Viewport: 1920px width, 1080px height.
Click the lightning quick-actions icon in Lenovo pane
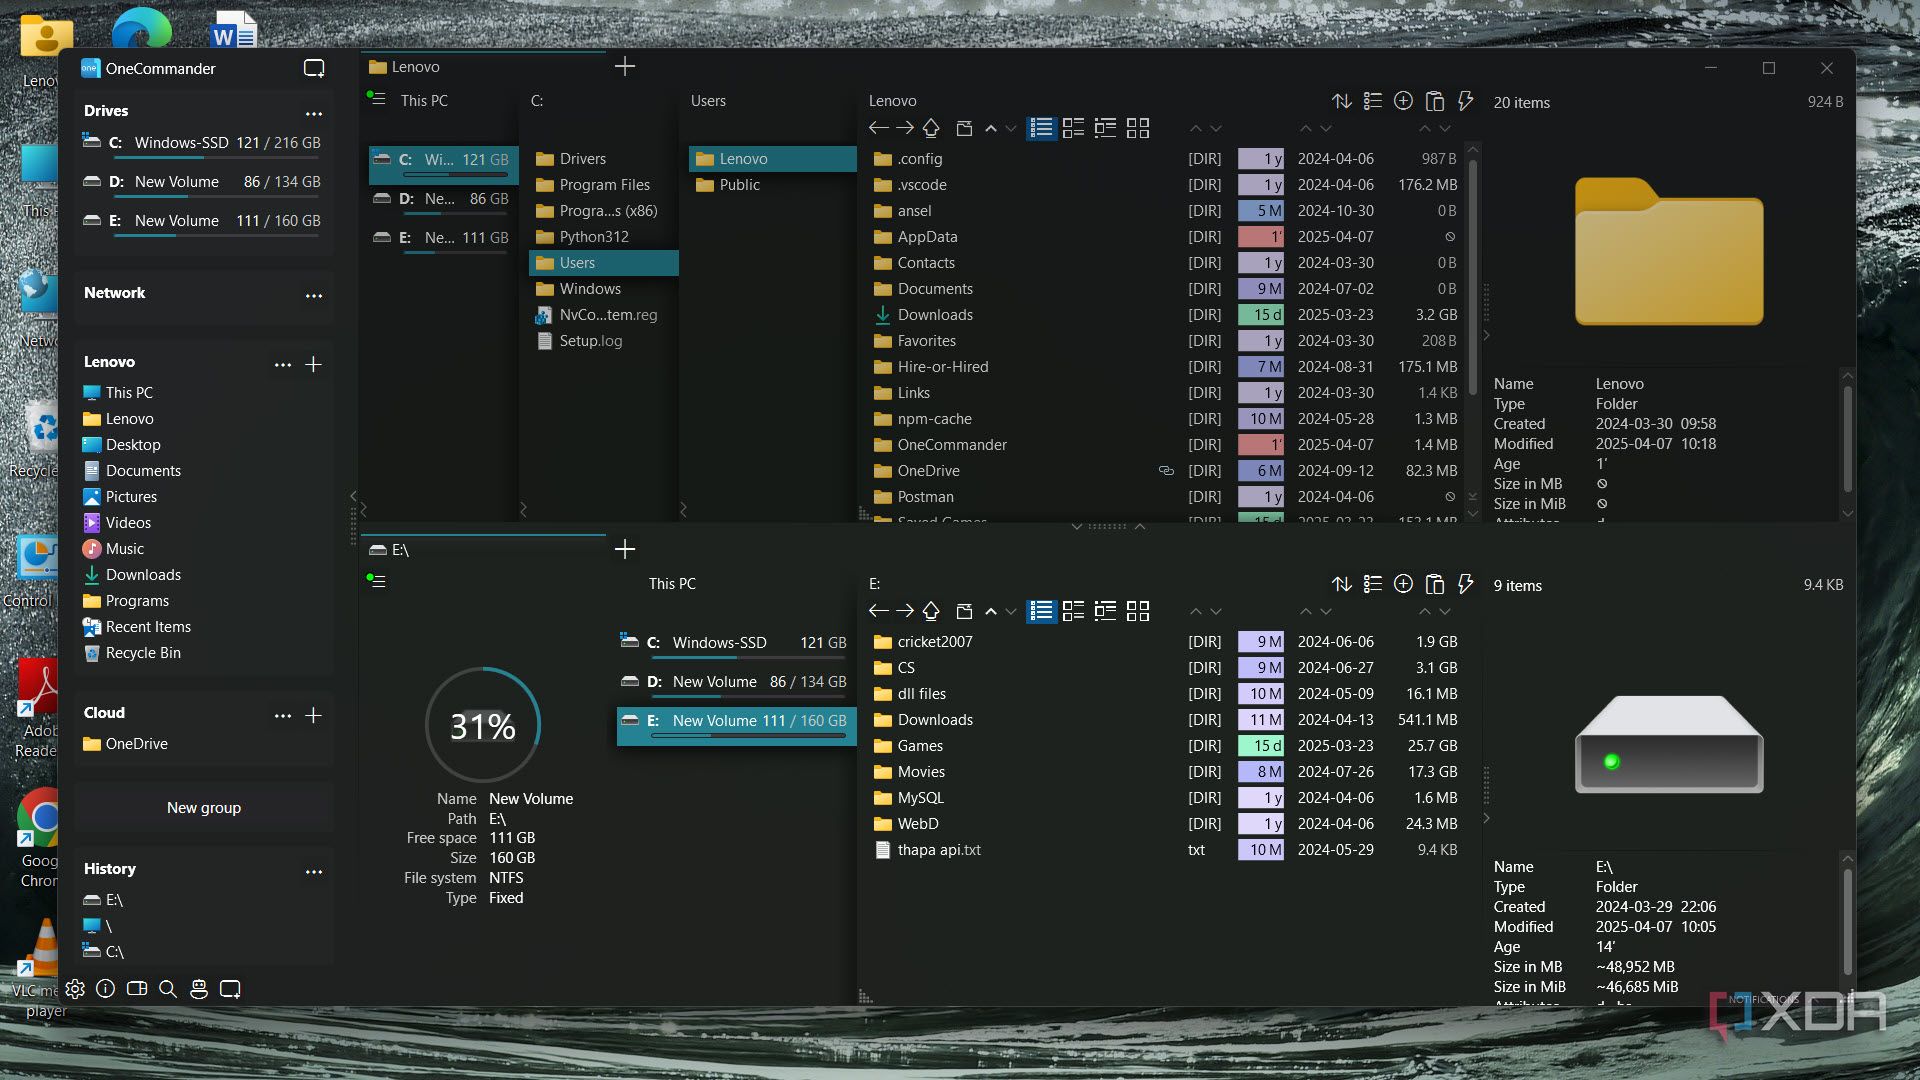pos(1466,101)
